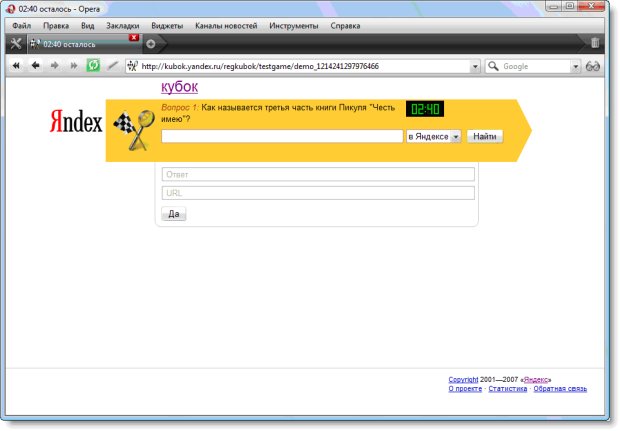Click the checkered flag kubok image
This screenshot has width=620, height=431.
pyautogui.click(x=135, y=130)
